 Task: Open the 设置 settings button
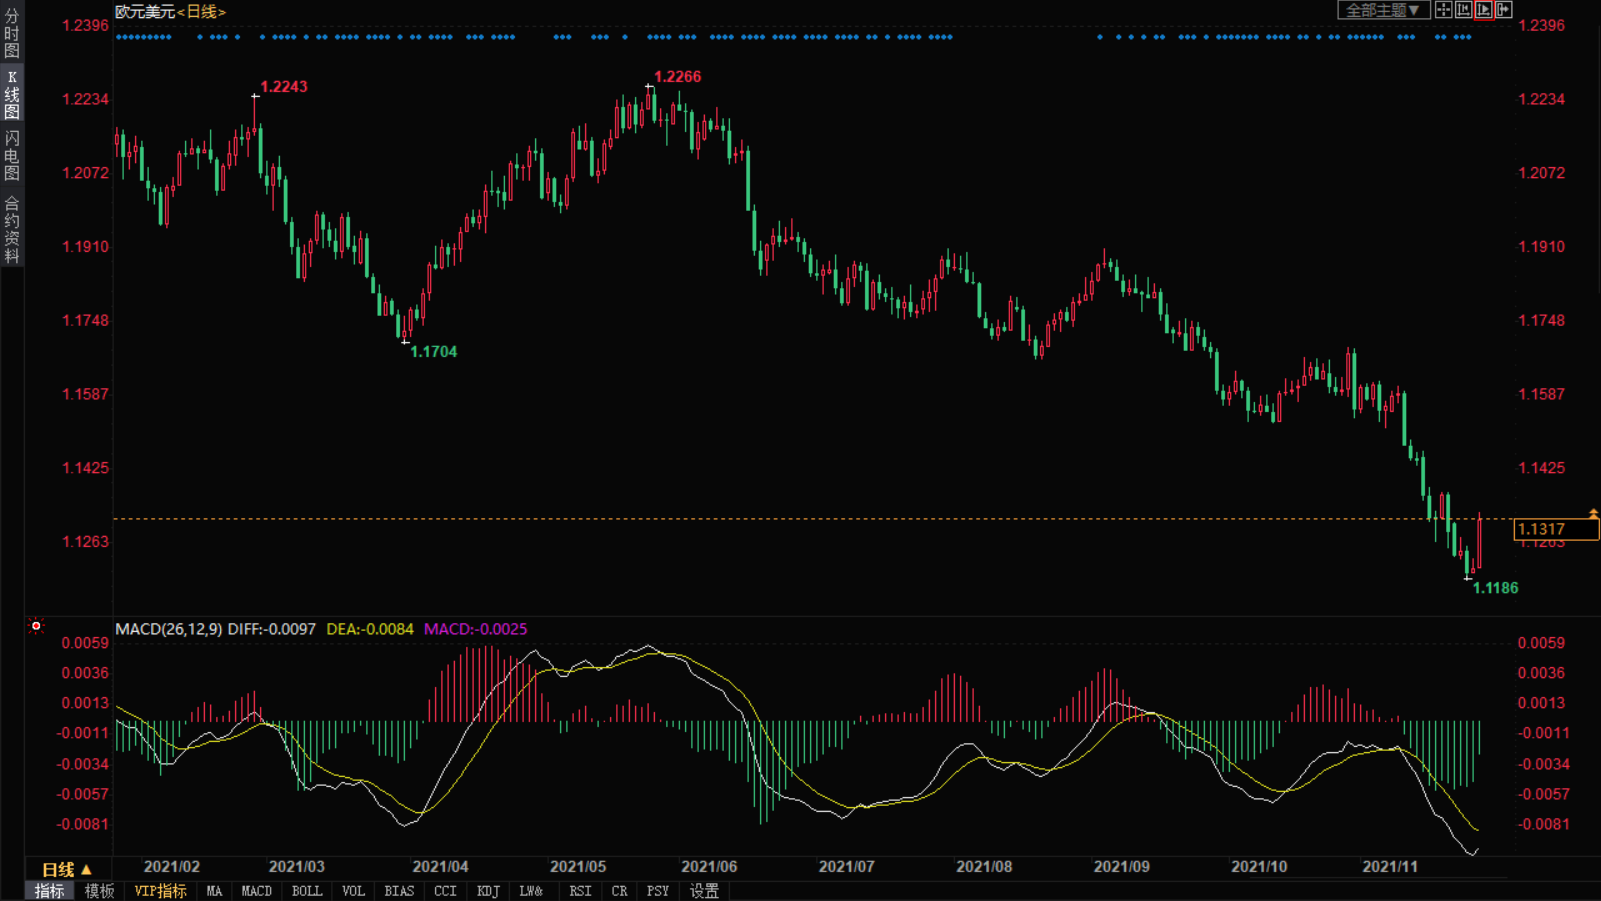pos(704,891)
